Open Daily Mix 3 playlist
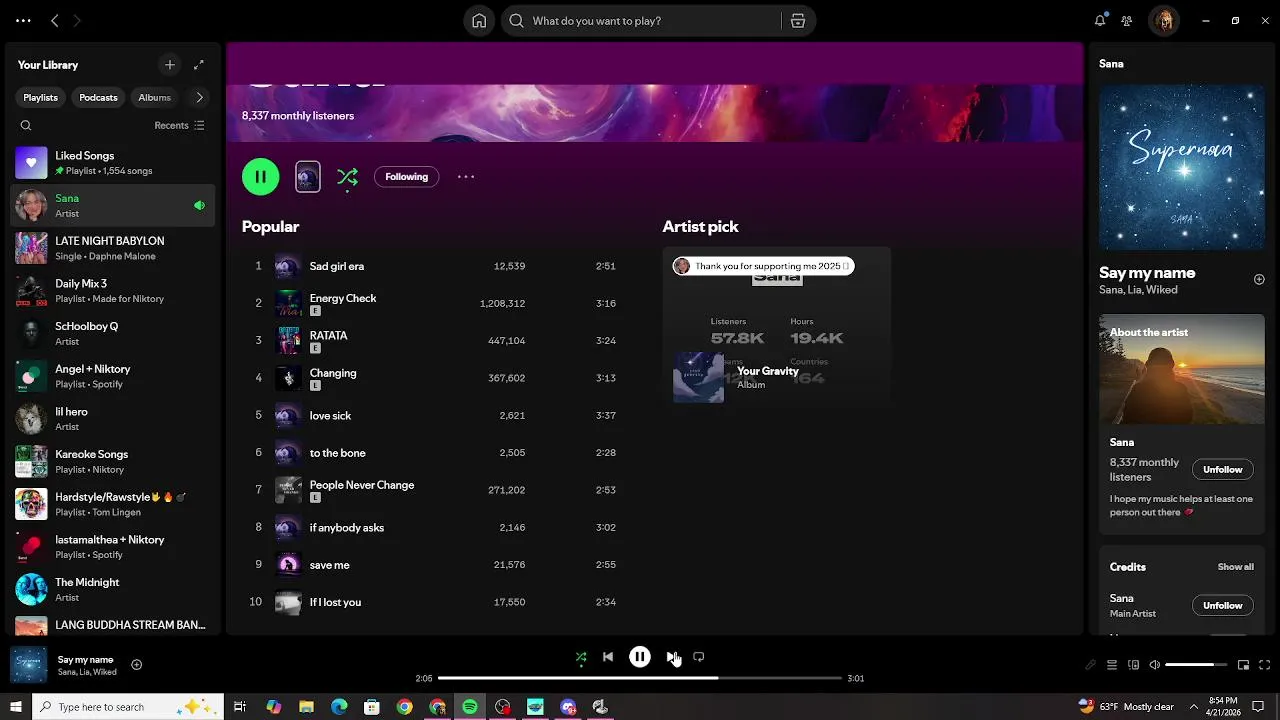Screen dimensions: 1280x720 point(112,291)
